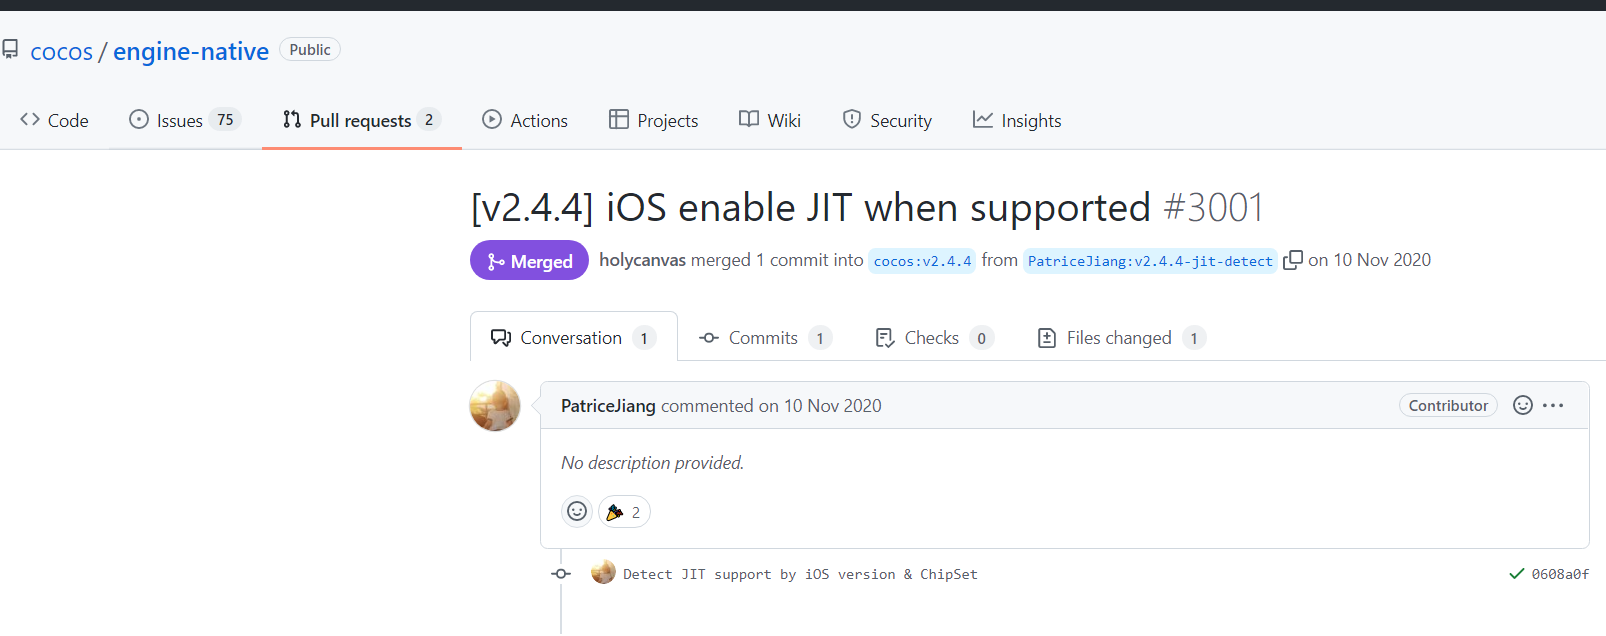Click the smiley reaction button below description
1606x636 pixels.
577,512
